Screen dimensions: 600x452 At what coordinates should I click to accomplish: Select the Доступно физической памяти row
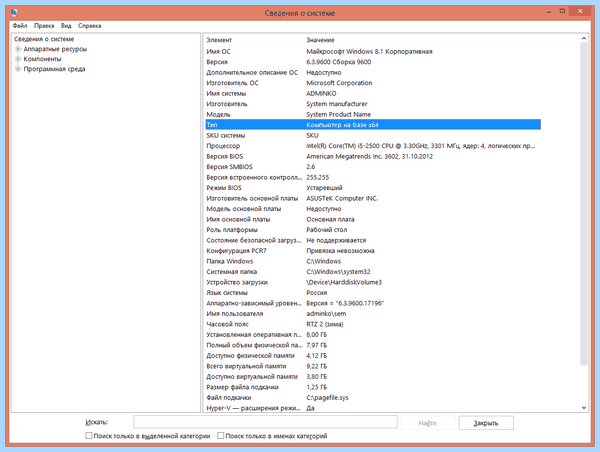[373, 356]
